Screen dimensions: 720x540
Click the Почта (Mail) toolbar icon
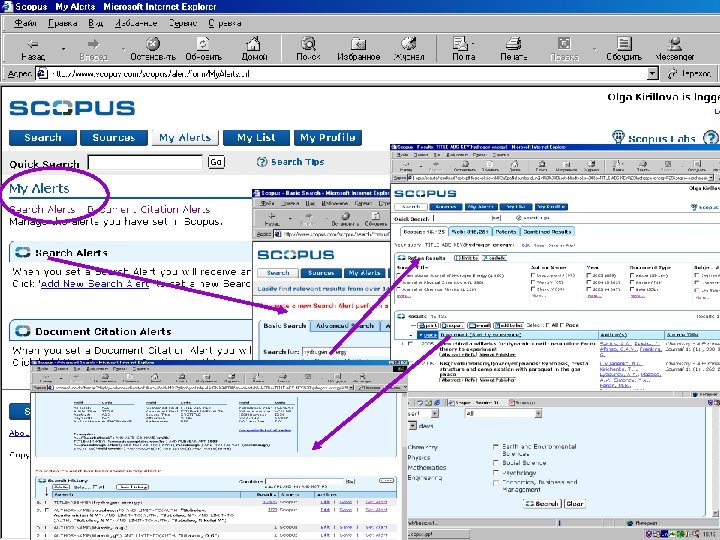pyautogui.click(x=460, y=44)
